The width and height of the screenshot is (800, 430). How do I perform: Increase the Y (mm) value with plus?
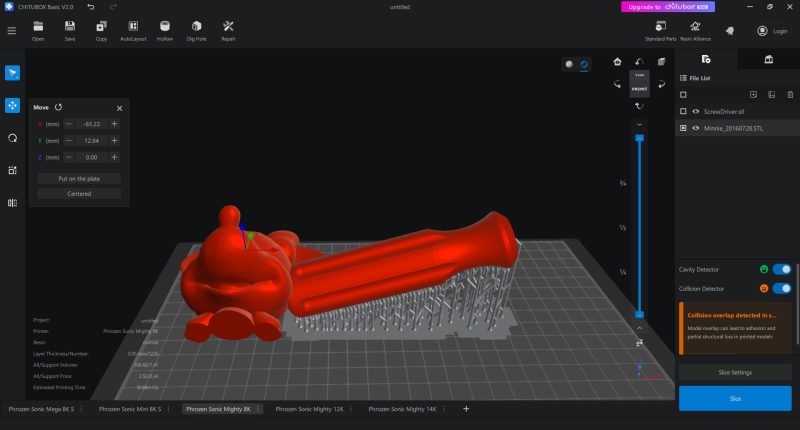(114, 141)
